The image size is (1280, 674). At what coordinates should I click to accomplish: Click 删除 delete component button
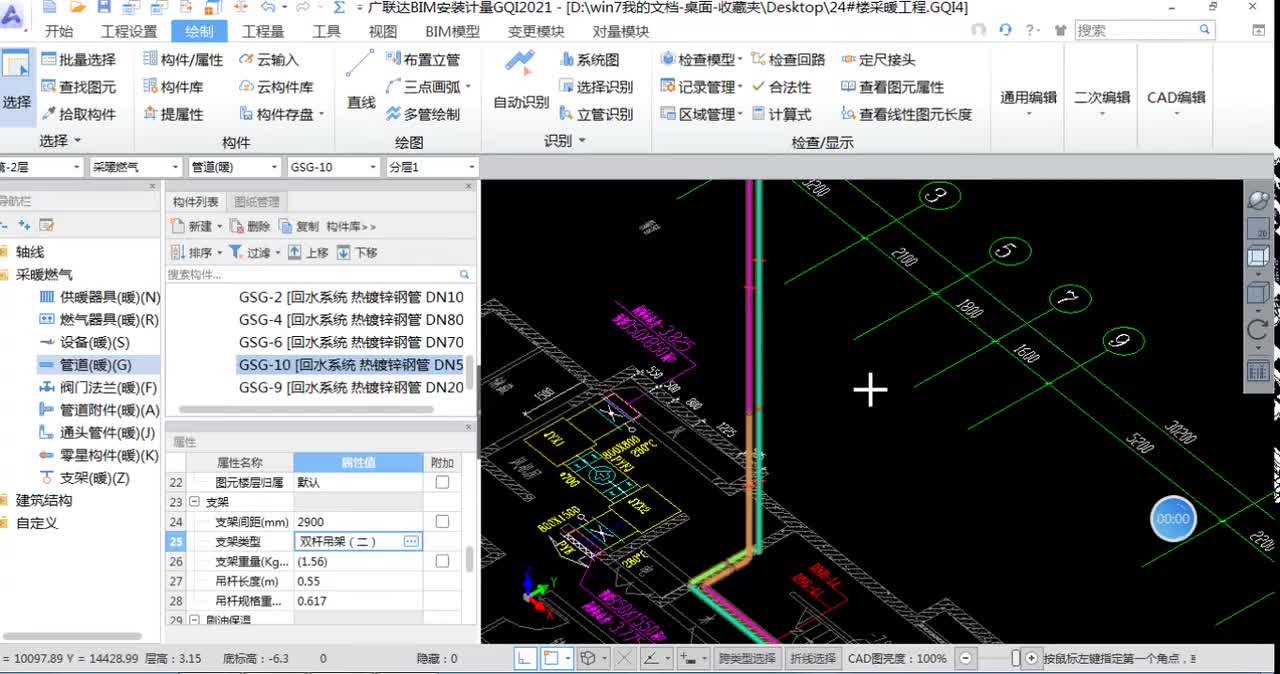(x=250, y=227)
